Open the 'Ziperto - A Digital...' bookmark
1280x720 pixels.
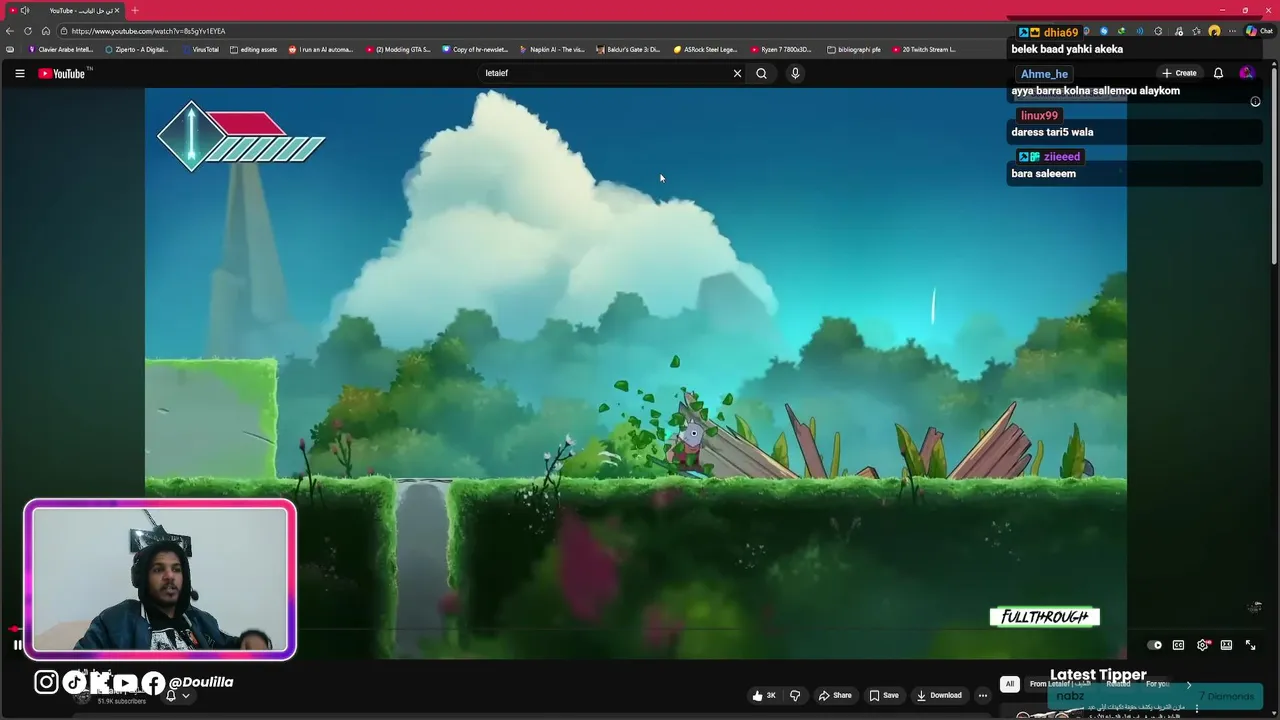click(x=137, y=49)
